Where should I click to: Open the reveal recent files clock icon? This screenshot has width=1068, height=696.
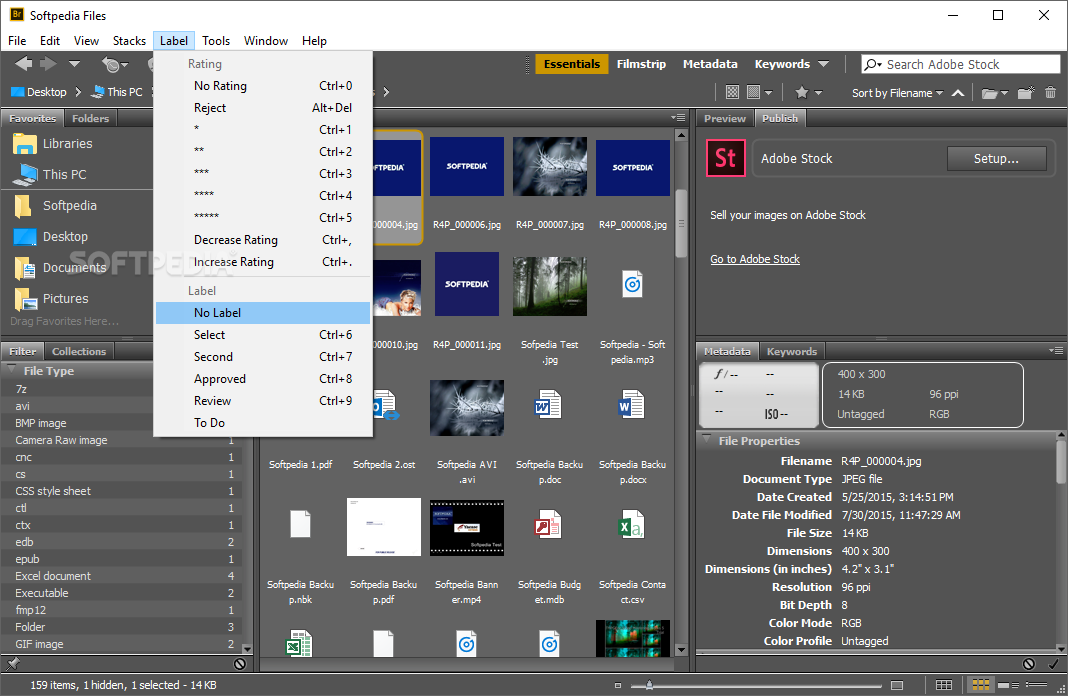[x=114, y=65]
